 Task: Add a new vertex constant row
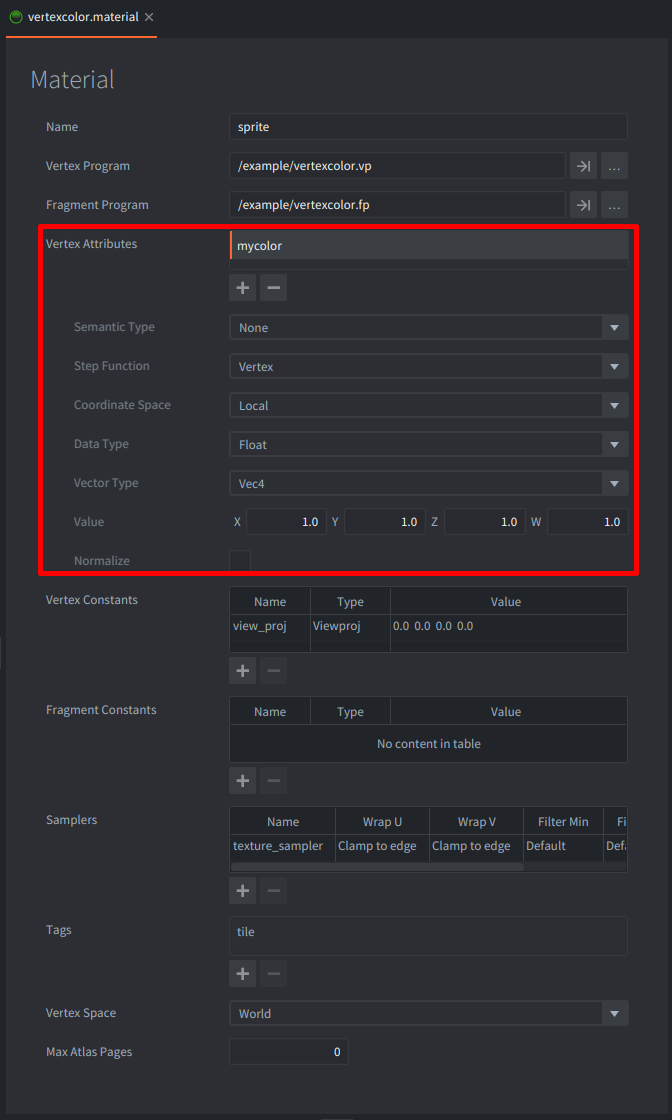242,670
